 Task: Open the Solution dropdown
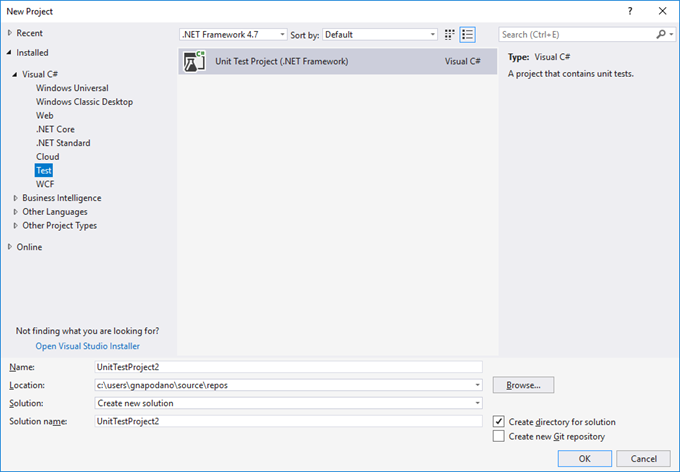click(477, 403)
